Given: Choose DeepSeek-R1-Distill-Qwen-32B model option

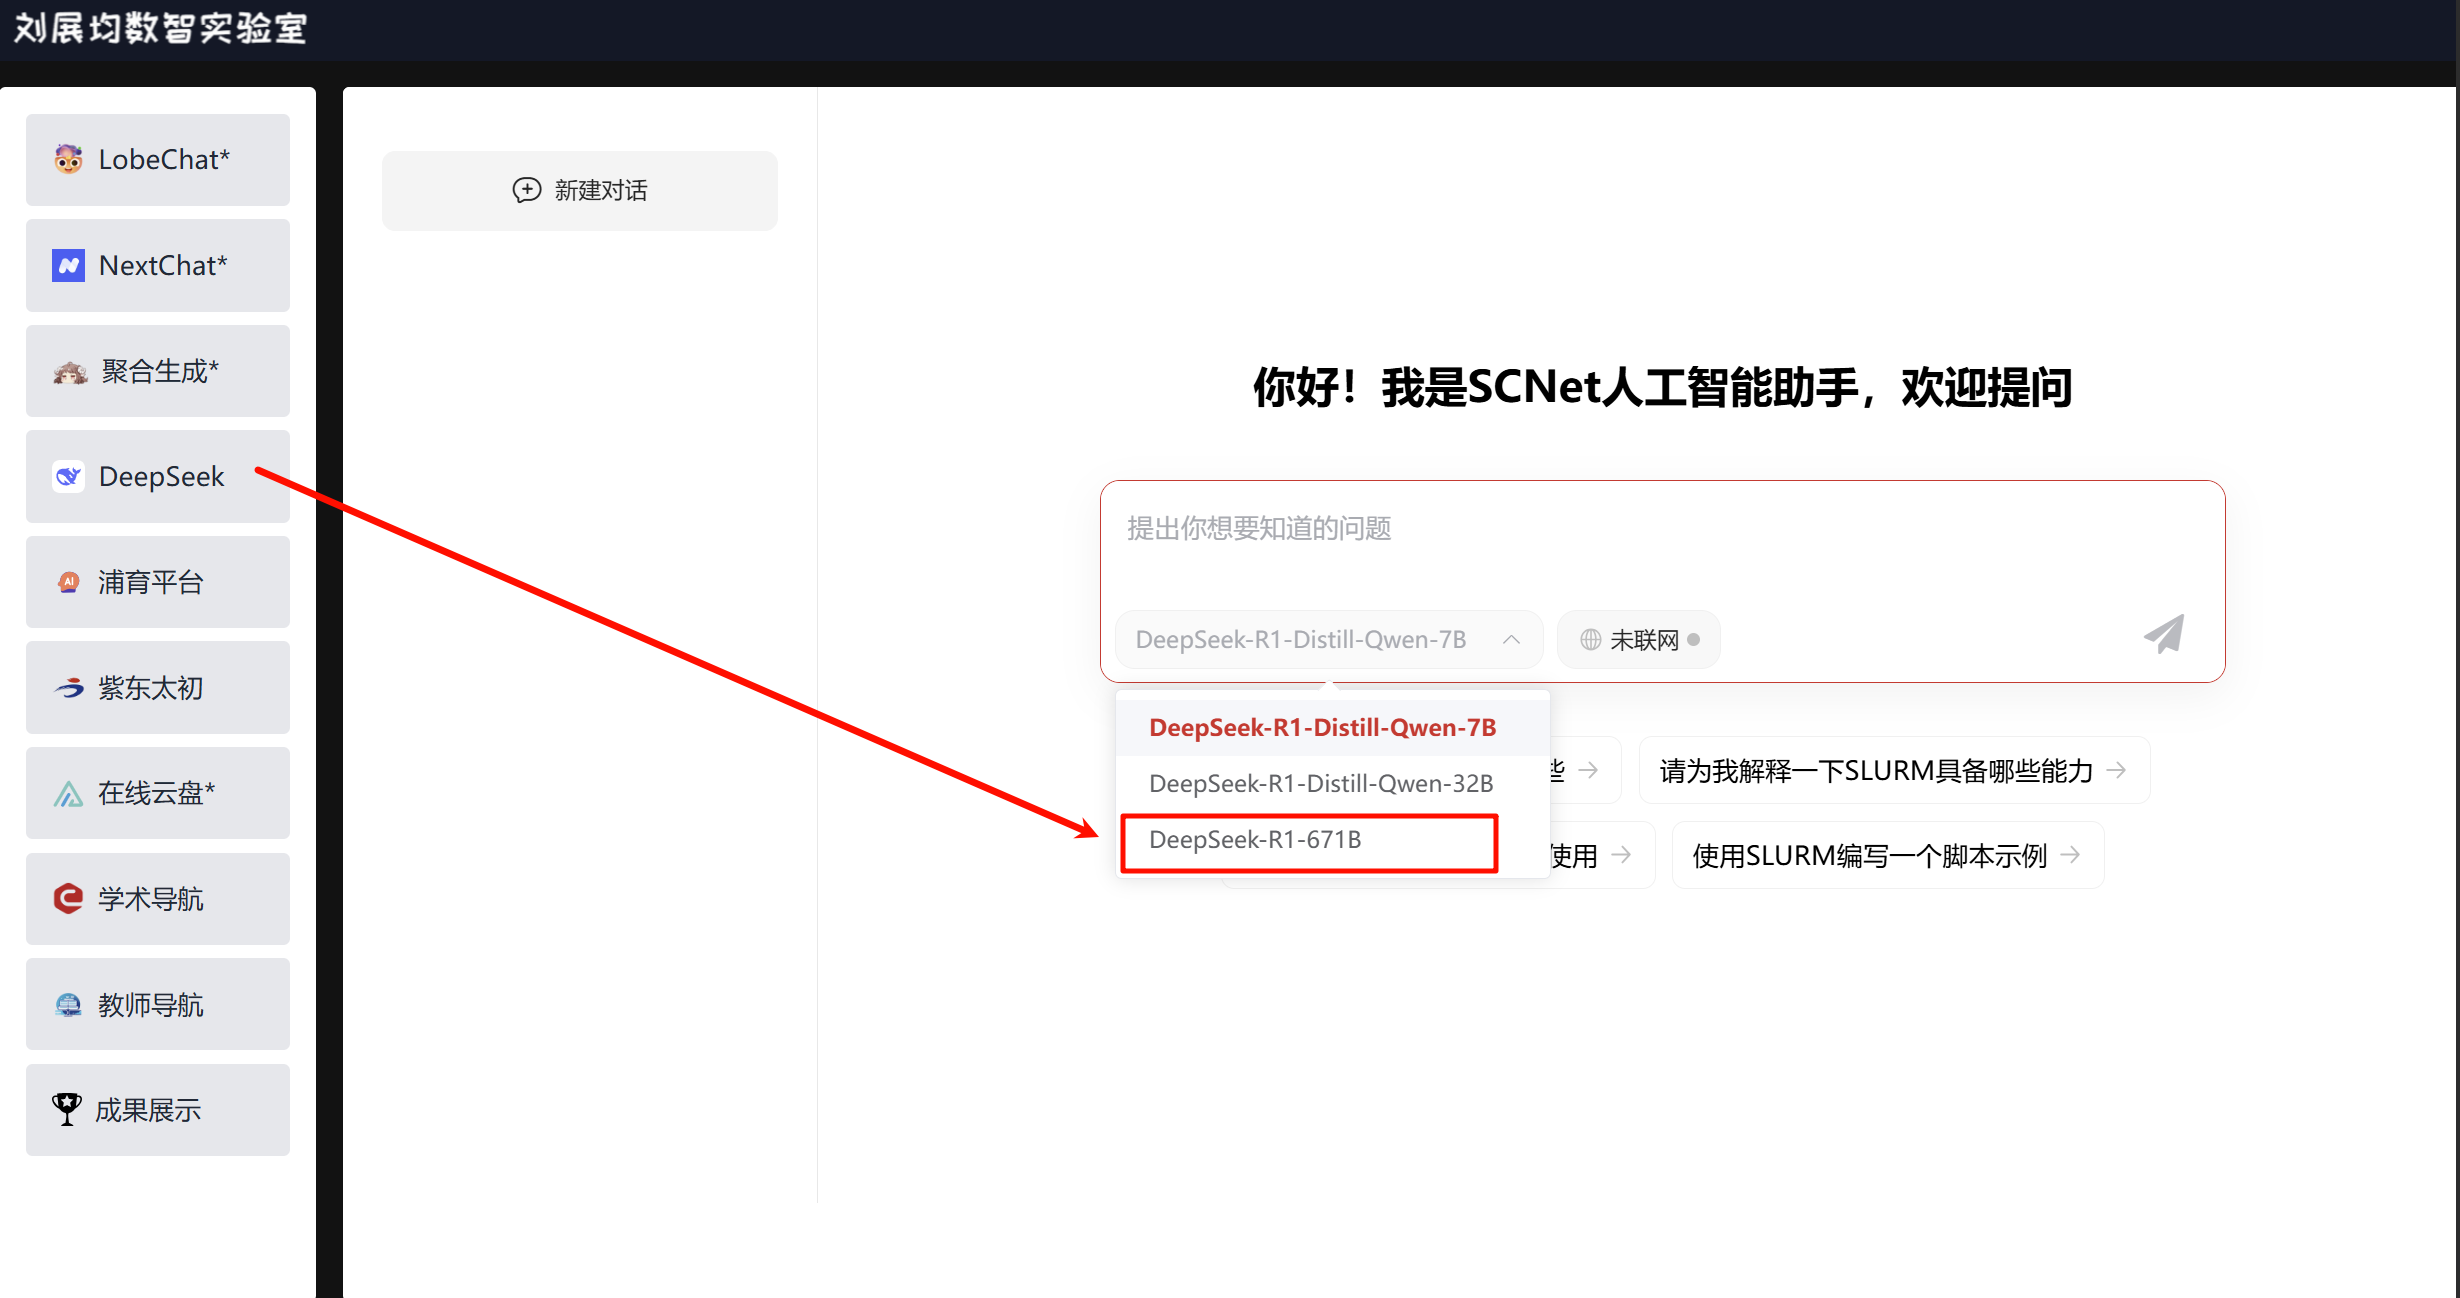Looking at the screenshot, I should point(1321,784).
